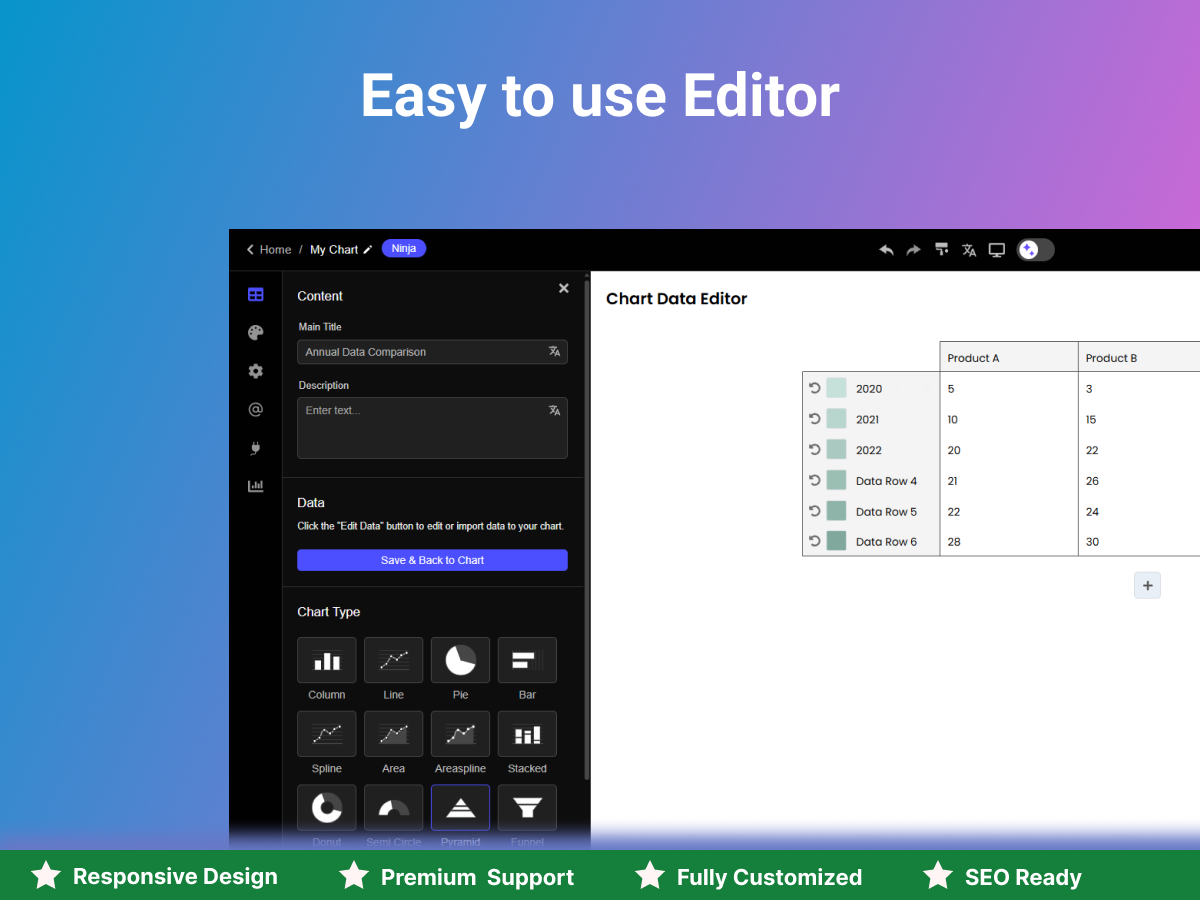Open the Content table icon in sidebar

256,294
